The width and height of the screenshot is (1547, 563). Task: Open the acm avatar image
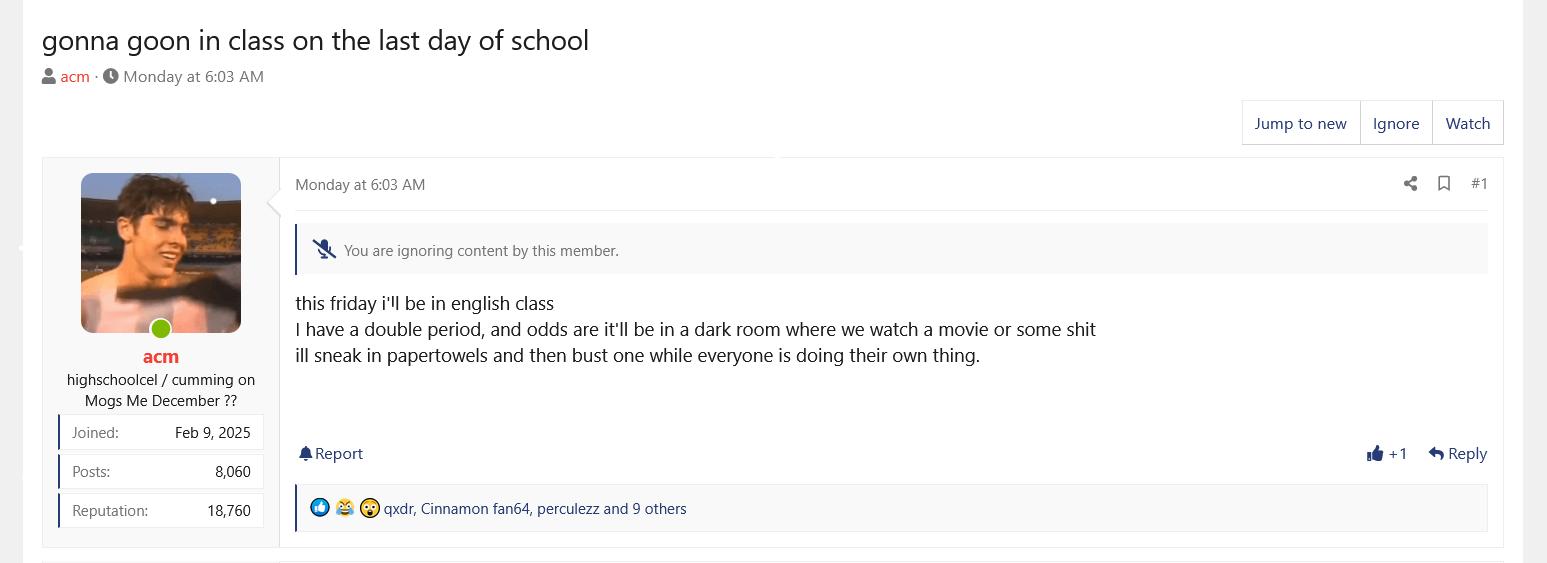[160, 253]
